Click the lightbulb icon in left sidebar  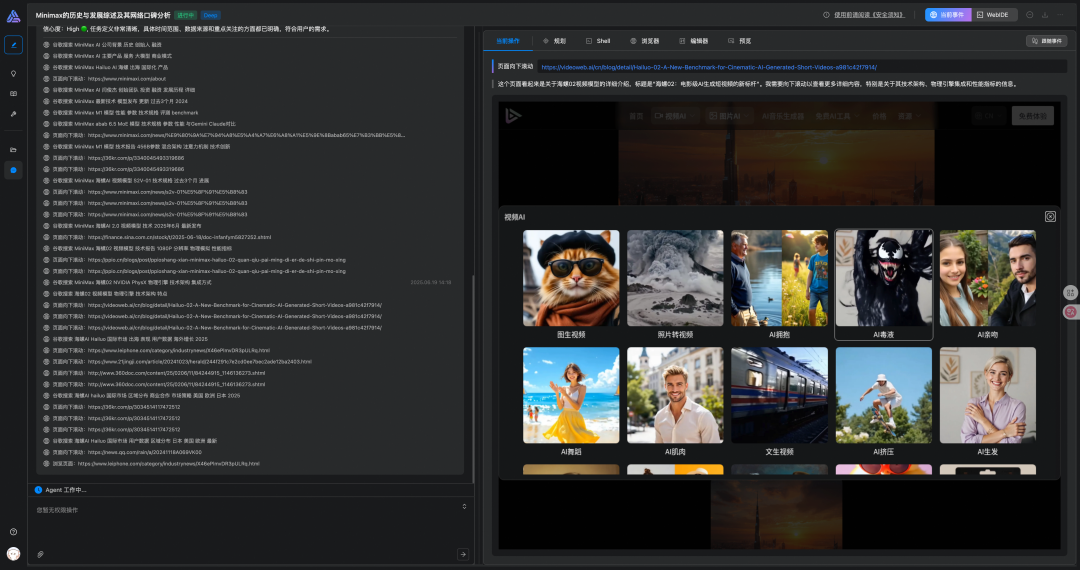pos(13,73)
